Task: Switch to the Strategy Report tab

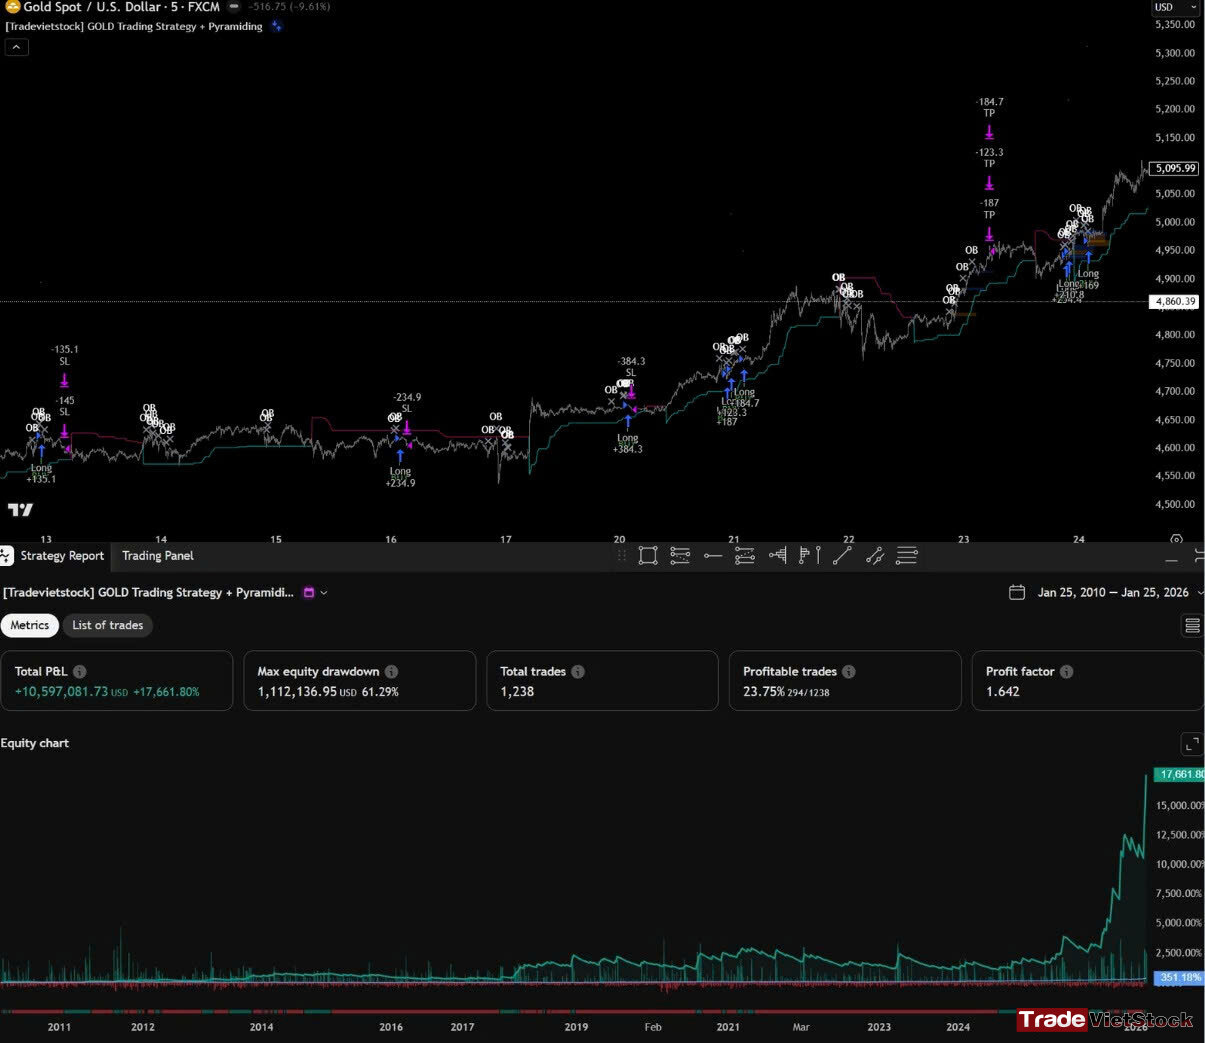Action: pyautogui.click(x=62, y=556)
